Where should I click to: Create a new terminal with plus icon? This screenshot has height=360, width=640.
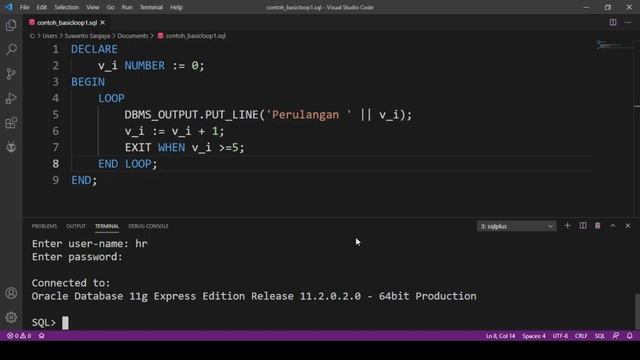pos(567,226)
